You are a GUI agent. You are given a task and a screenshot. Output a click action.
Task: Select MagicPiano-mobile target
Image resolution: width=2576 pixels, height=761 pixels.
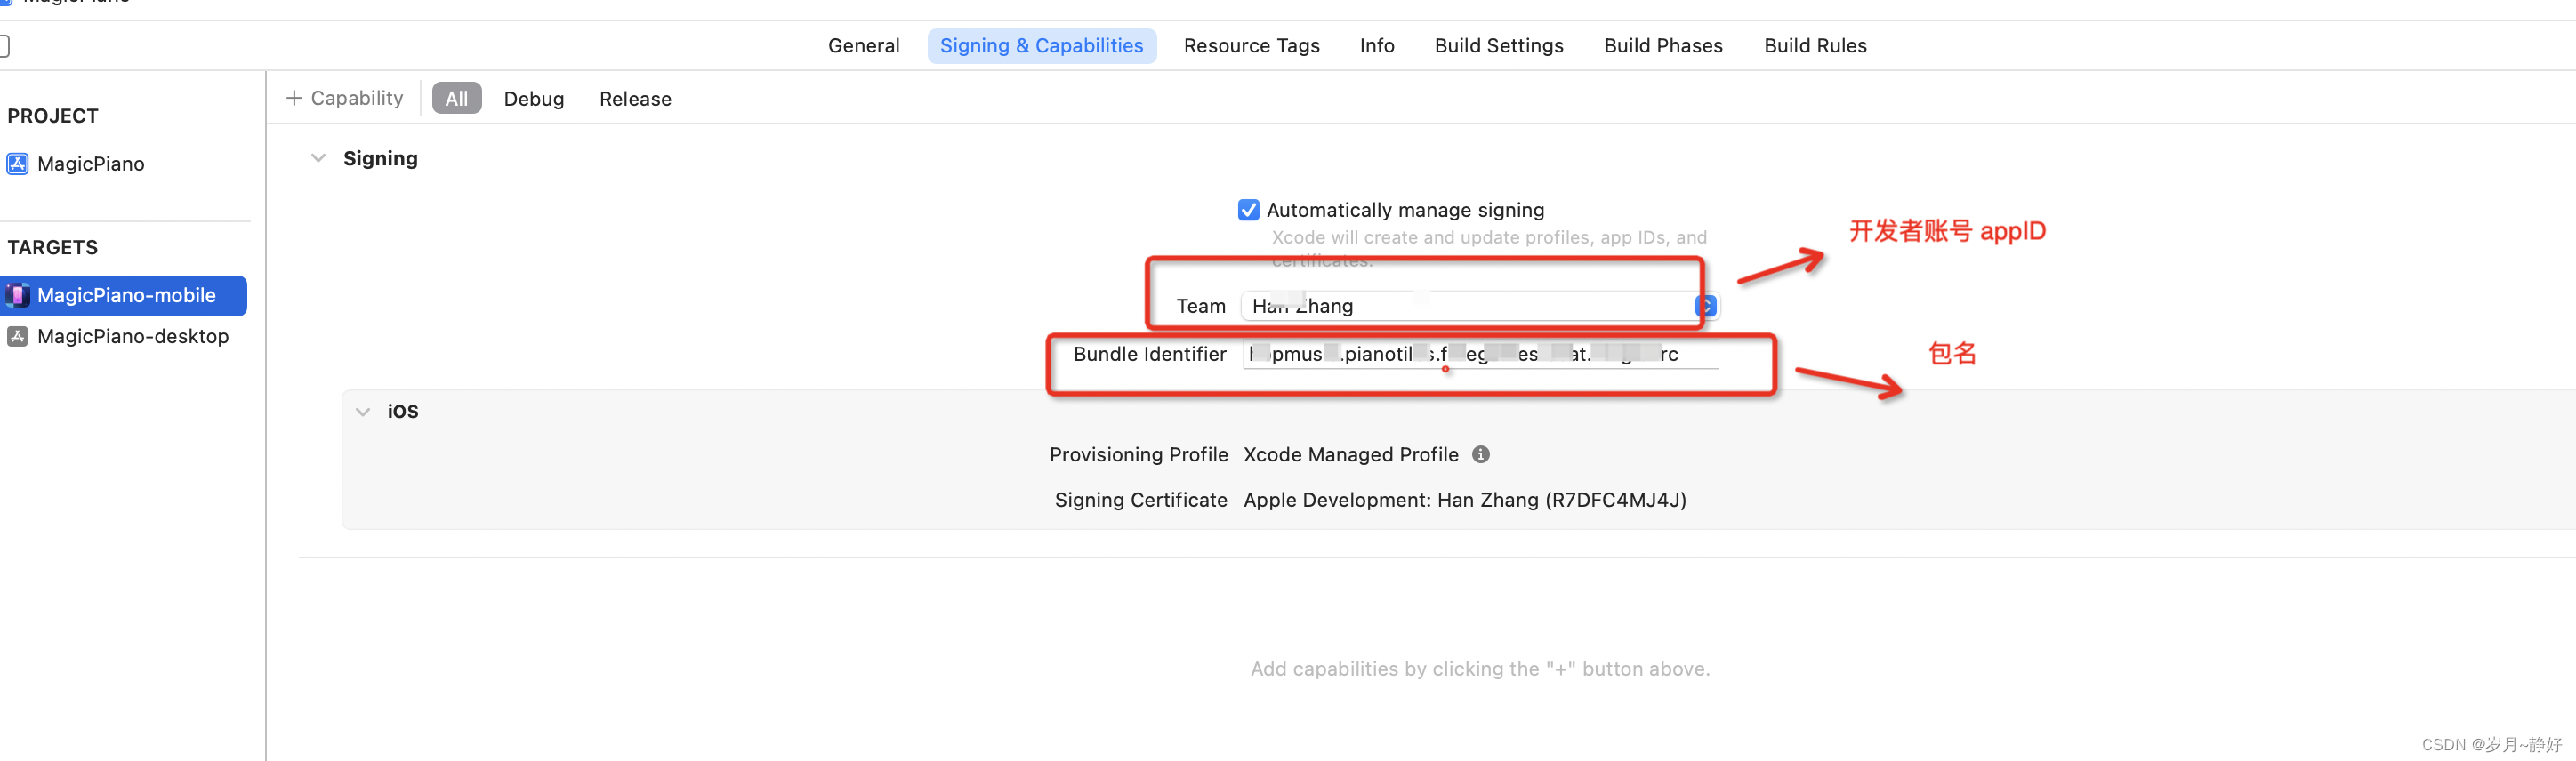pyautogui.click(x=123, y=296)
